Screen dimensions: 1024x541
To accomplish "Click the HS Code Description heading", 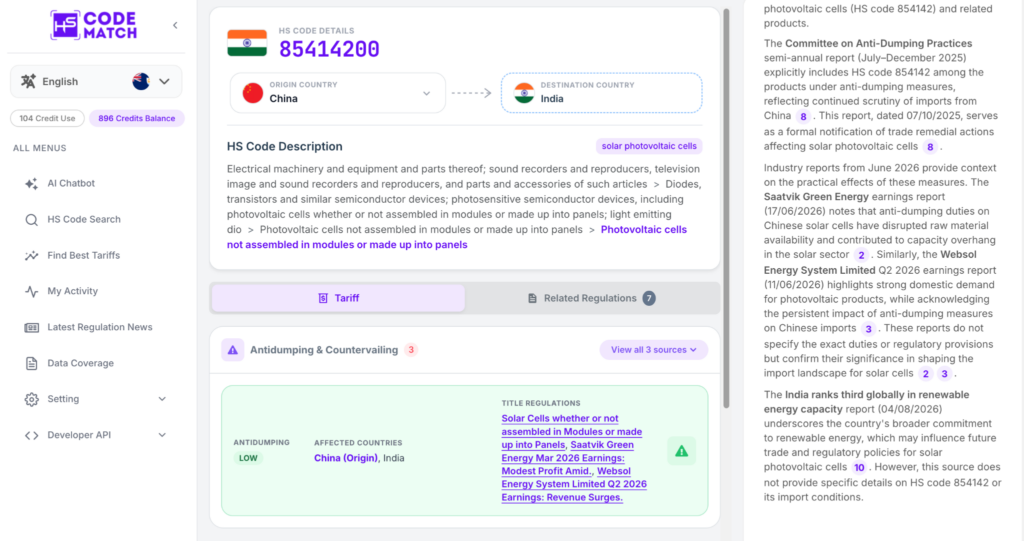I will click(285, 146).
